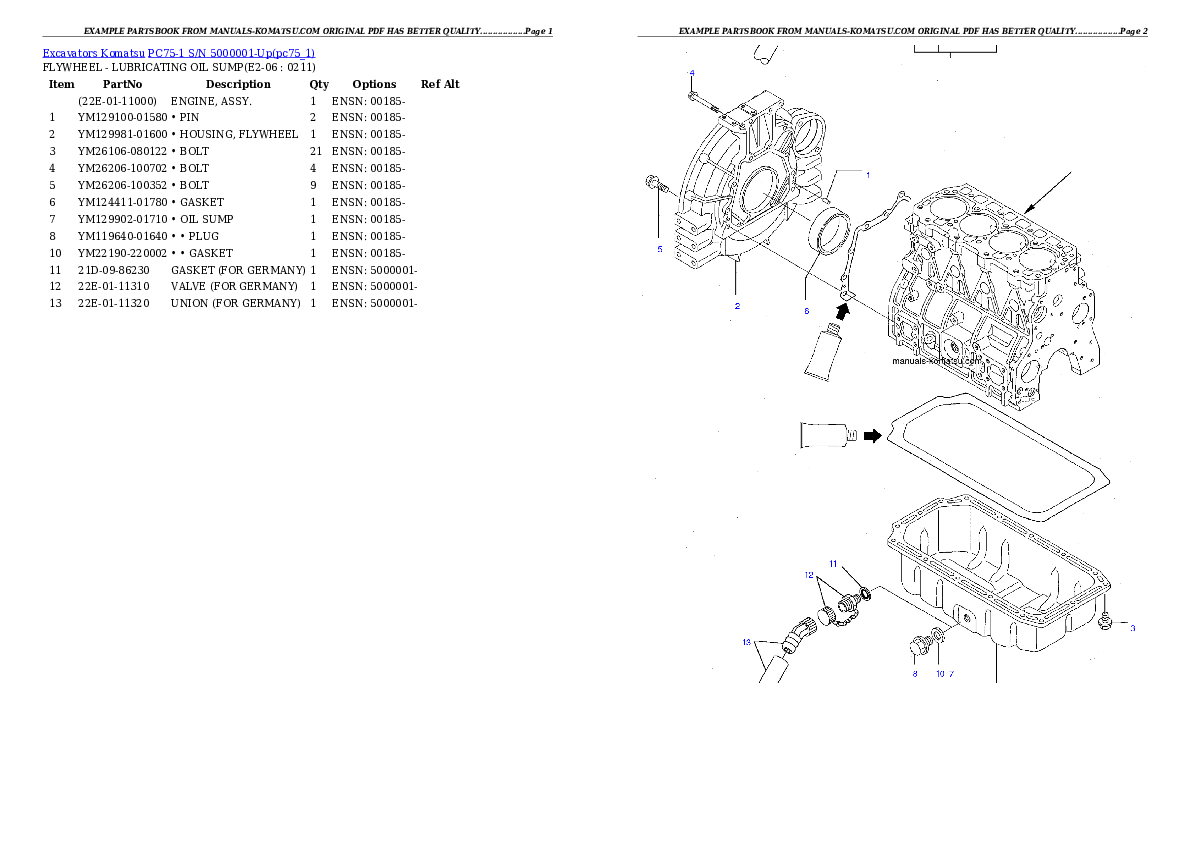The image size is (1190, 842).
Task: Select part number 2 under the flywheel housing
Action: click(x=737, y=306)
